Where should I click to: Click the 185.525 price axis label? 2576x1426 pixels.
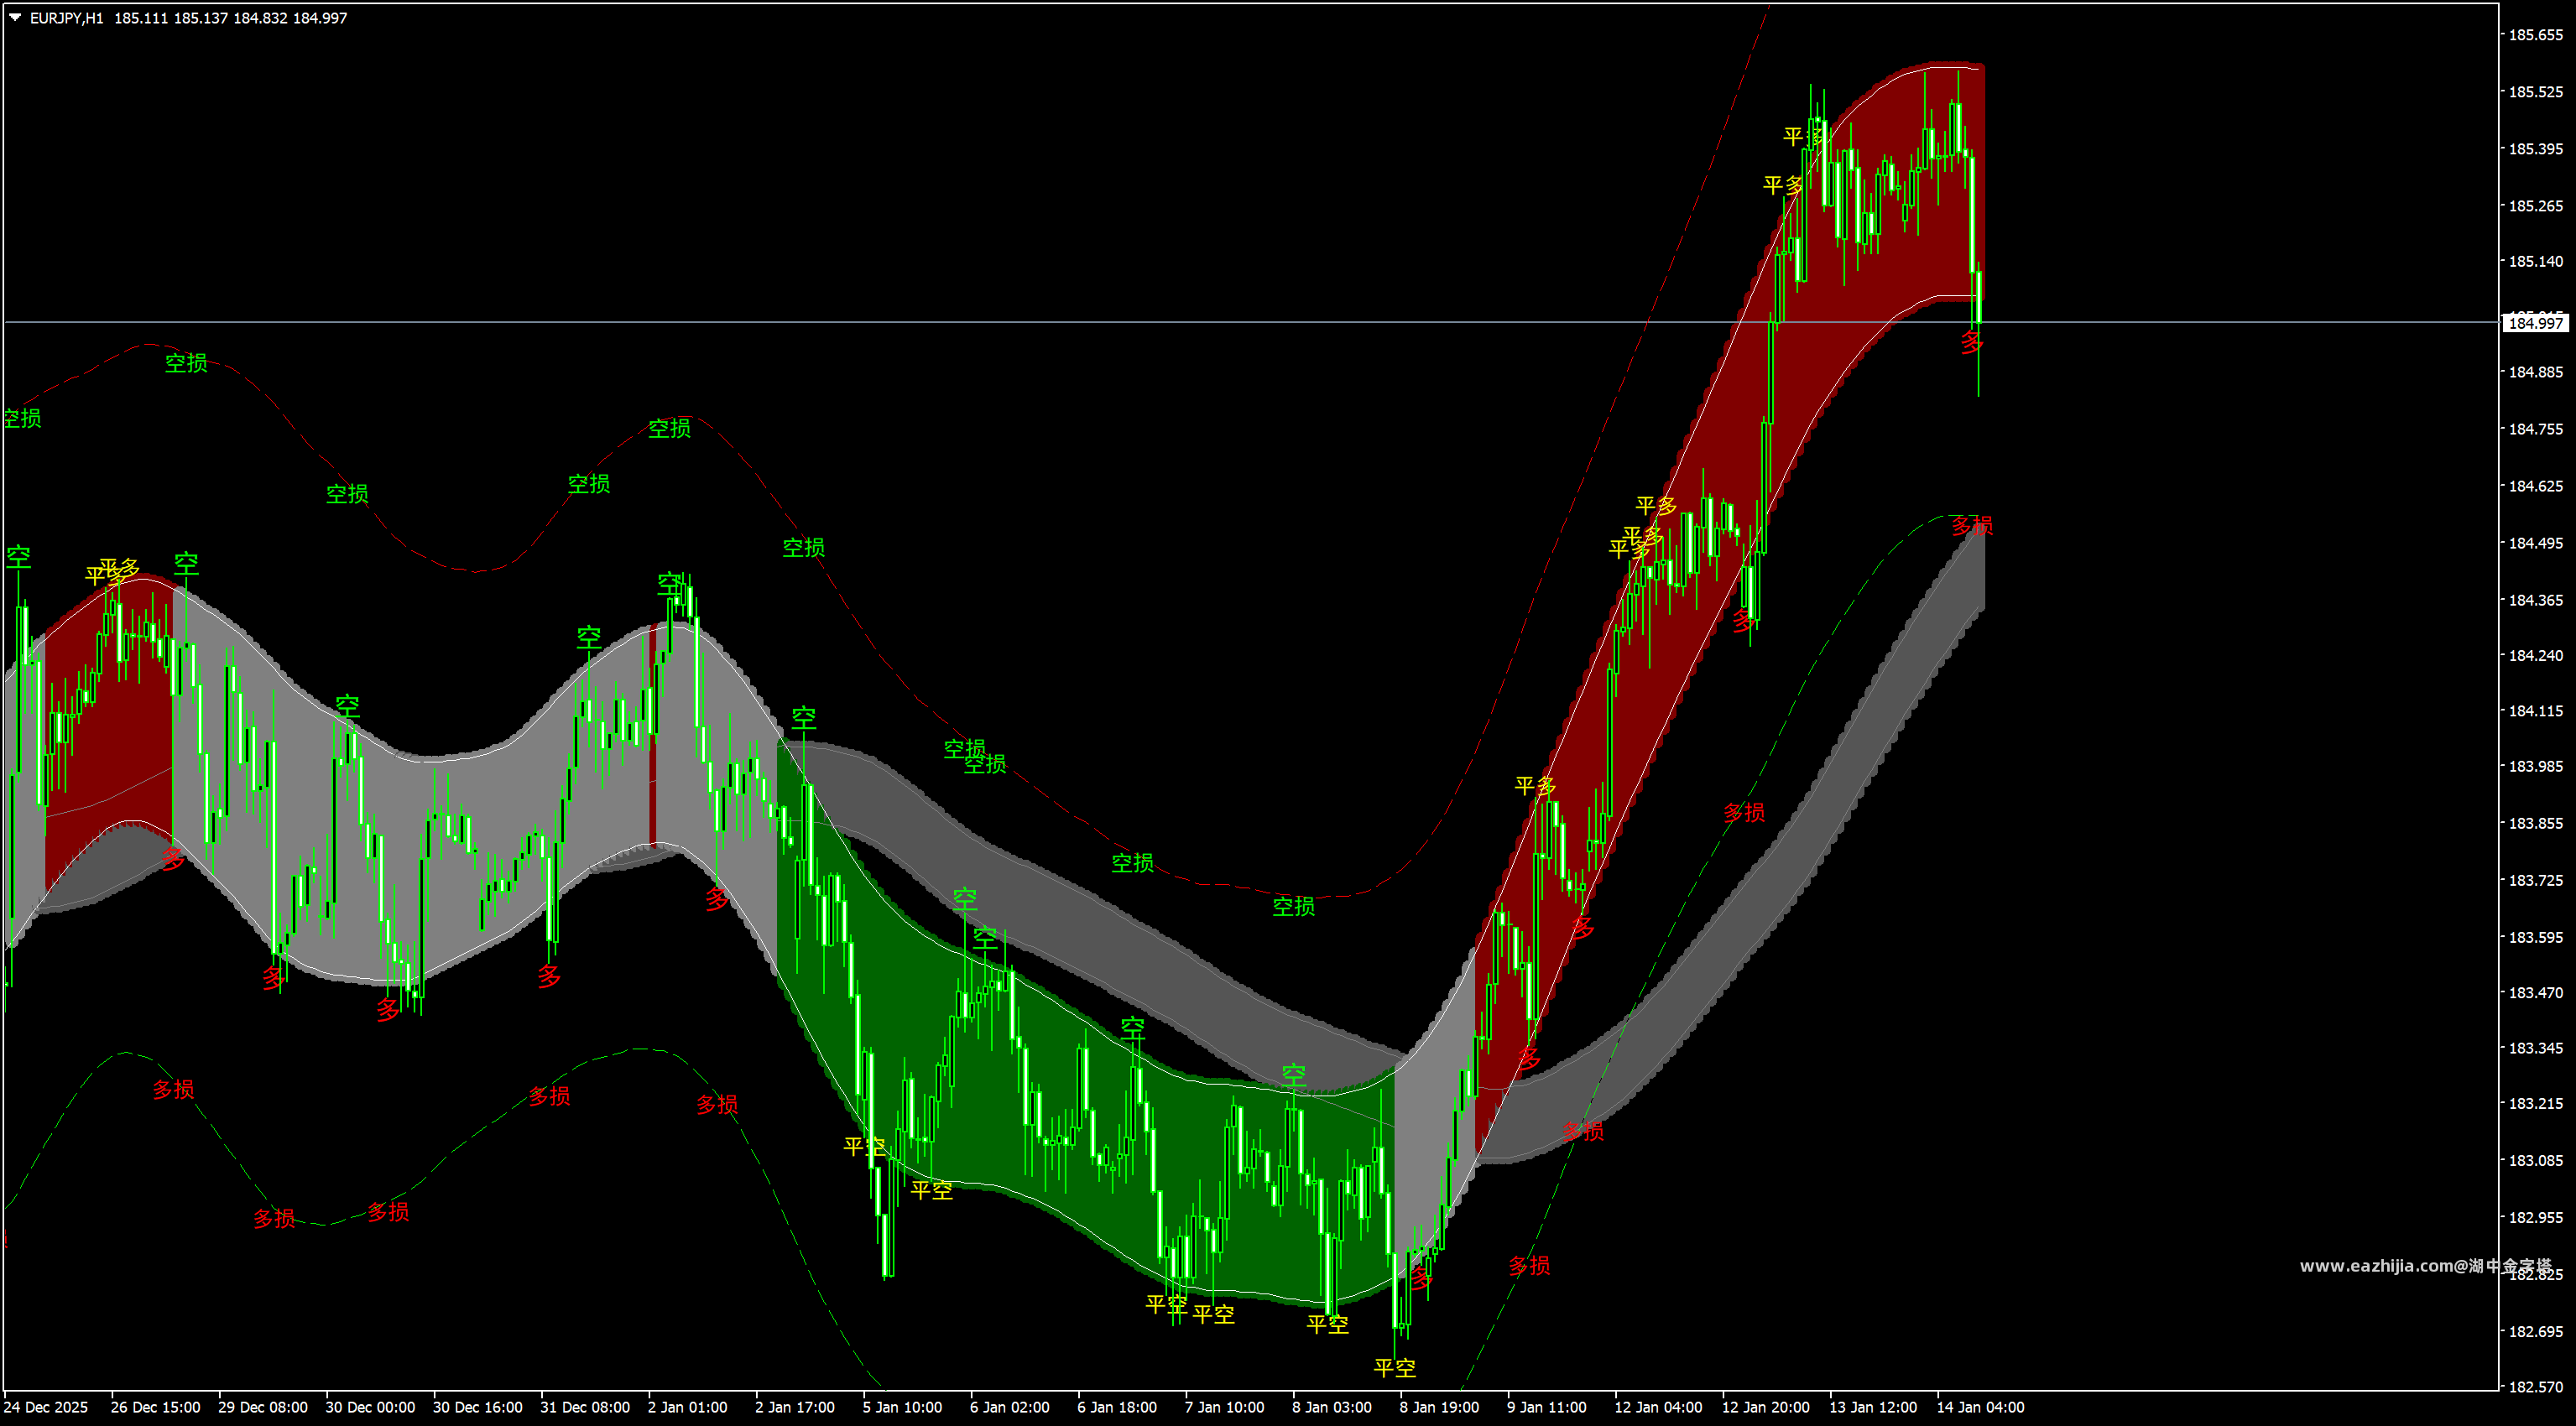(x=2536, y=92)
